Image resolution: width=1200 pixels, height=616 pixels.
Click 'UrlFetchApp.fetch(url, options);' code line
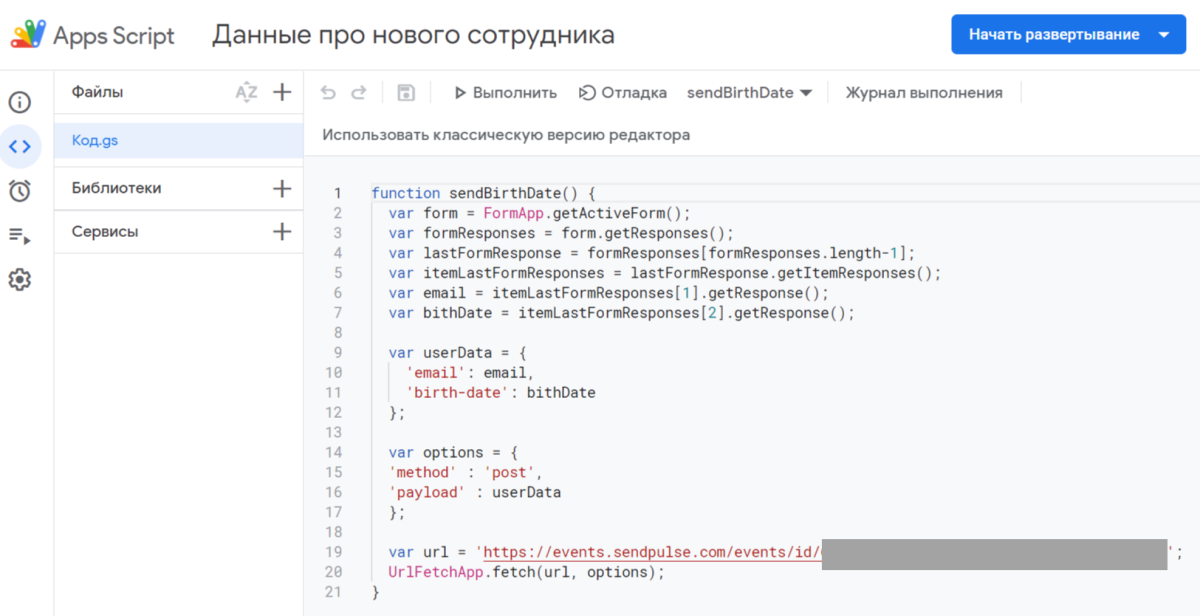click(526, 572)
